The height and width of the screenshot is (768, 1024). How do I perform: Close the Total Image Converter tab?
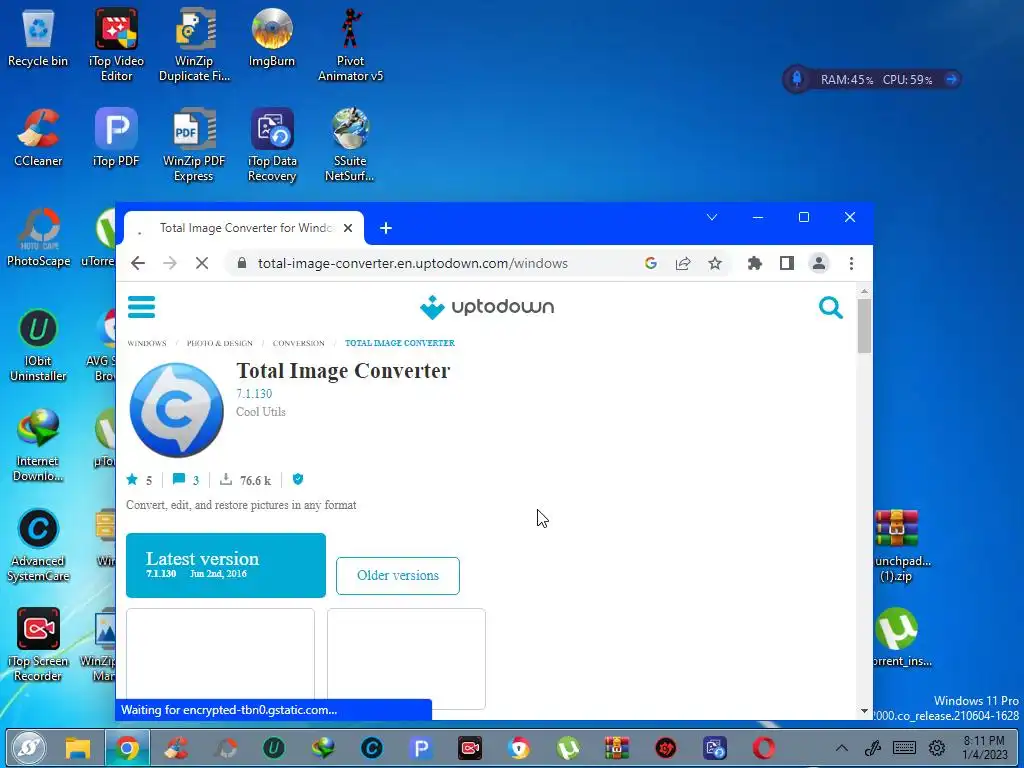[x=348, y=228]
